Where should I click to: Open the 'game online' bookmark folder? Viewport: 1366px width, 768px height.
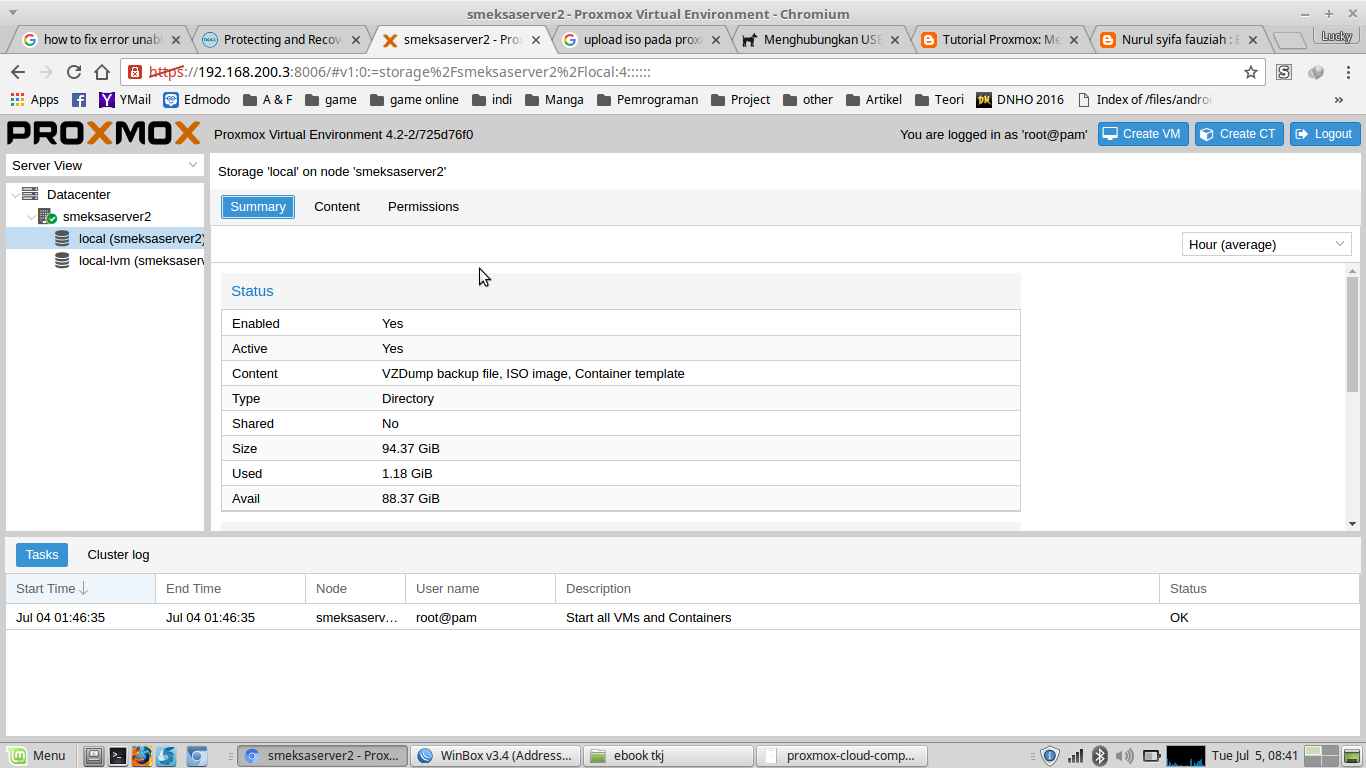point(414,99)
